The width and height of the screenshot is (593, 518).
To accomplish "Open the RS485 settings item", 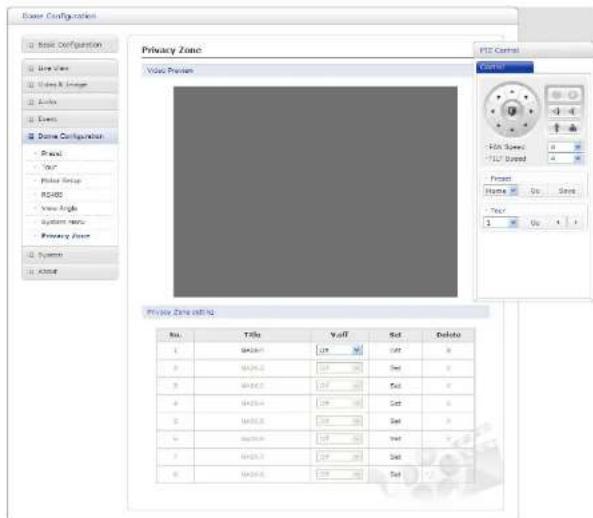I will [x=52, y=194].
